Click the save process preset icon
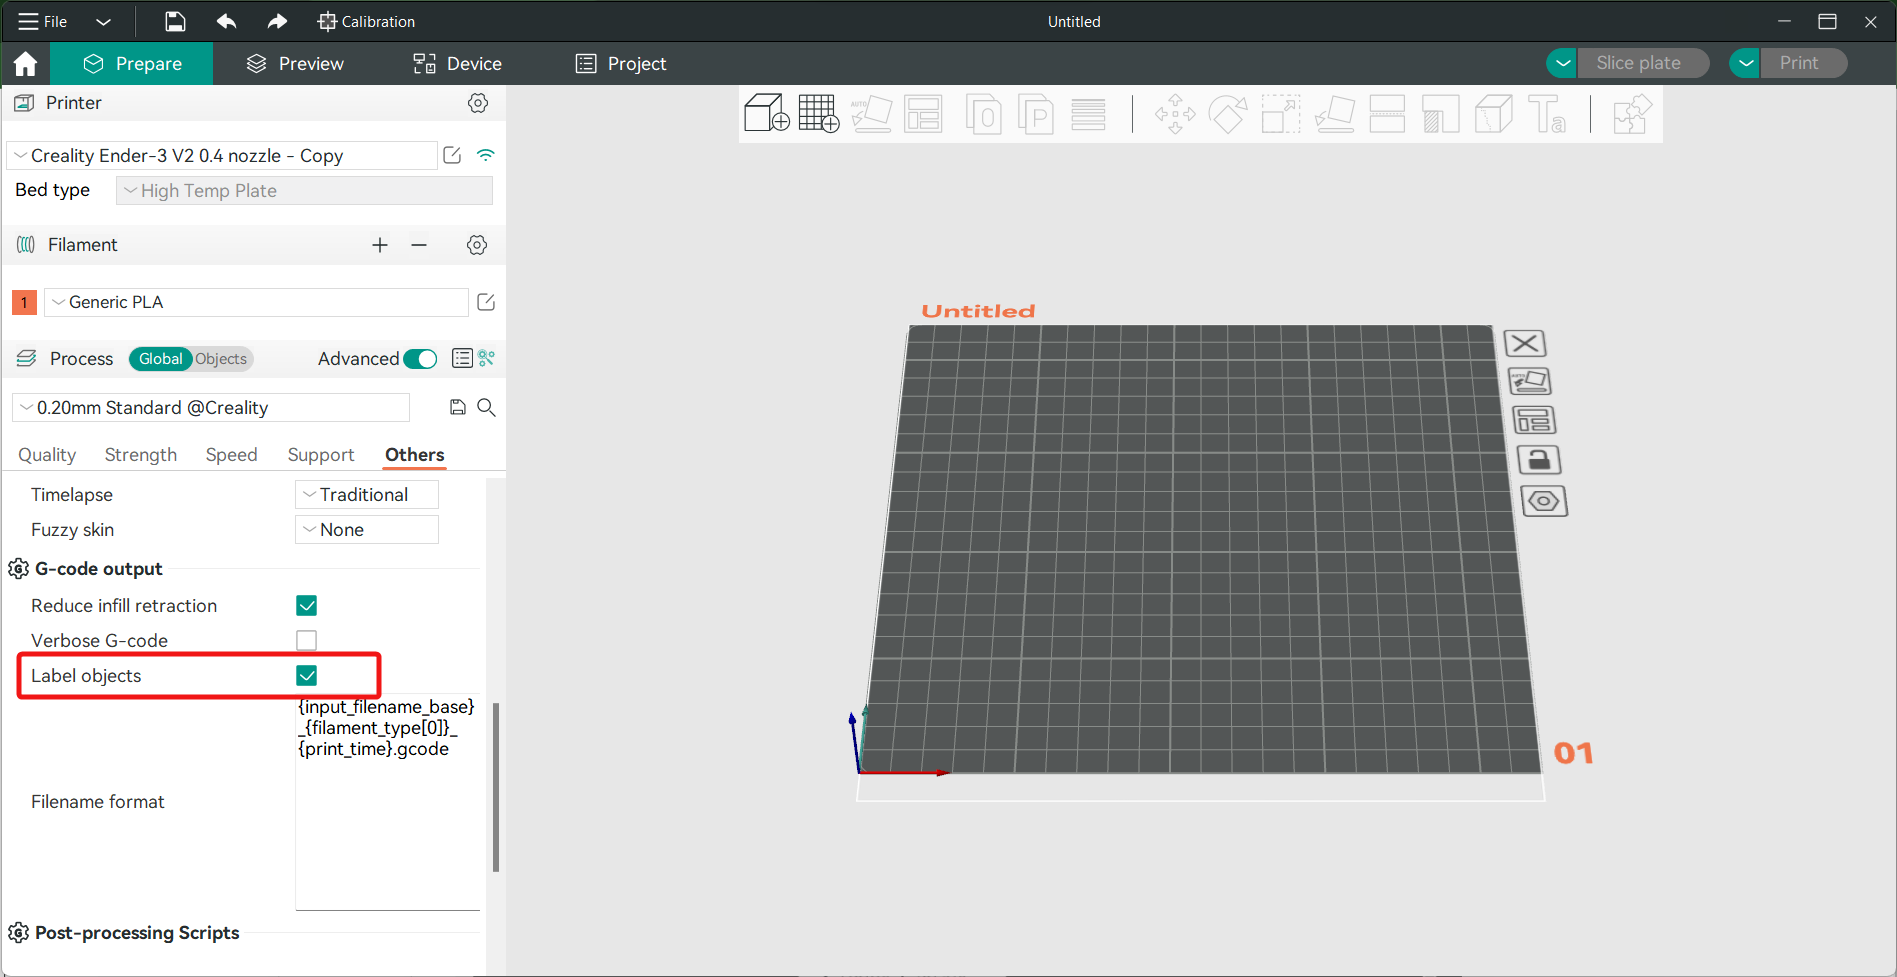This screenshot has width=1897, height=977. pyautogui.click(x=457, y=407)
